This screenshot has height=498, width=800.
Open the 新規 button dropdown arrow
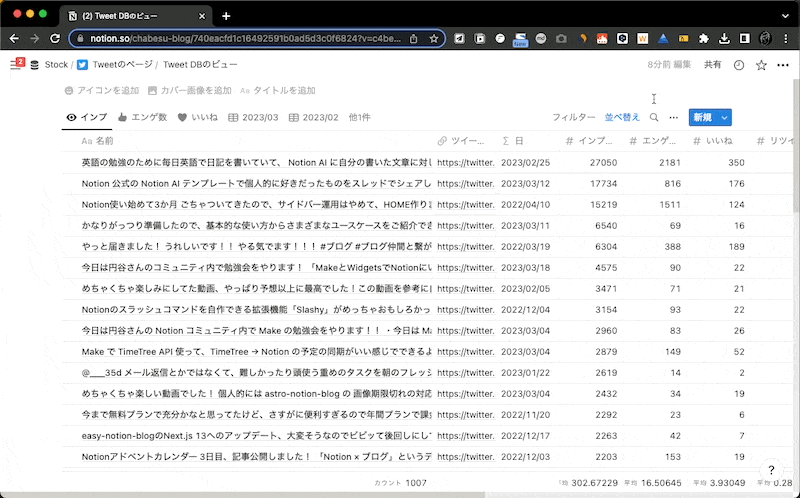click(724, 117)
